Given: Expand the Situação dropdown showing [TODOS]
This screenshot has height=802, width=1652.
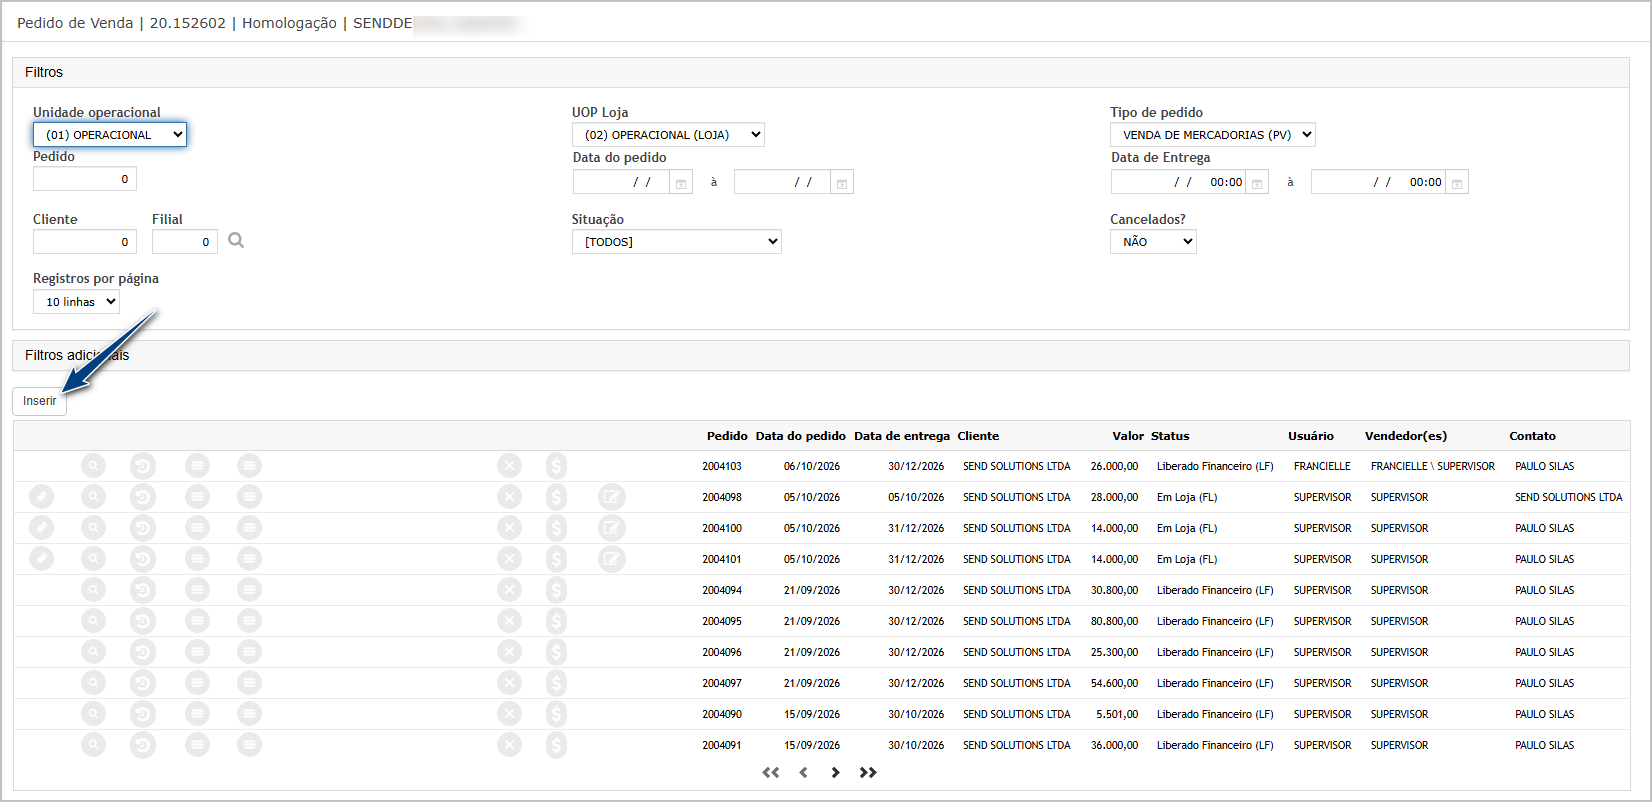Looking at the screenshot, I should (x=677, y=242).
